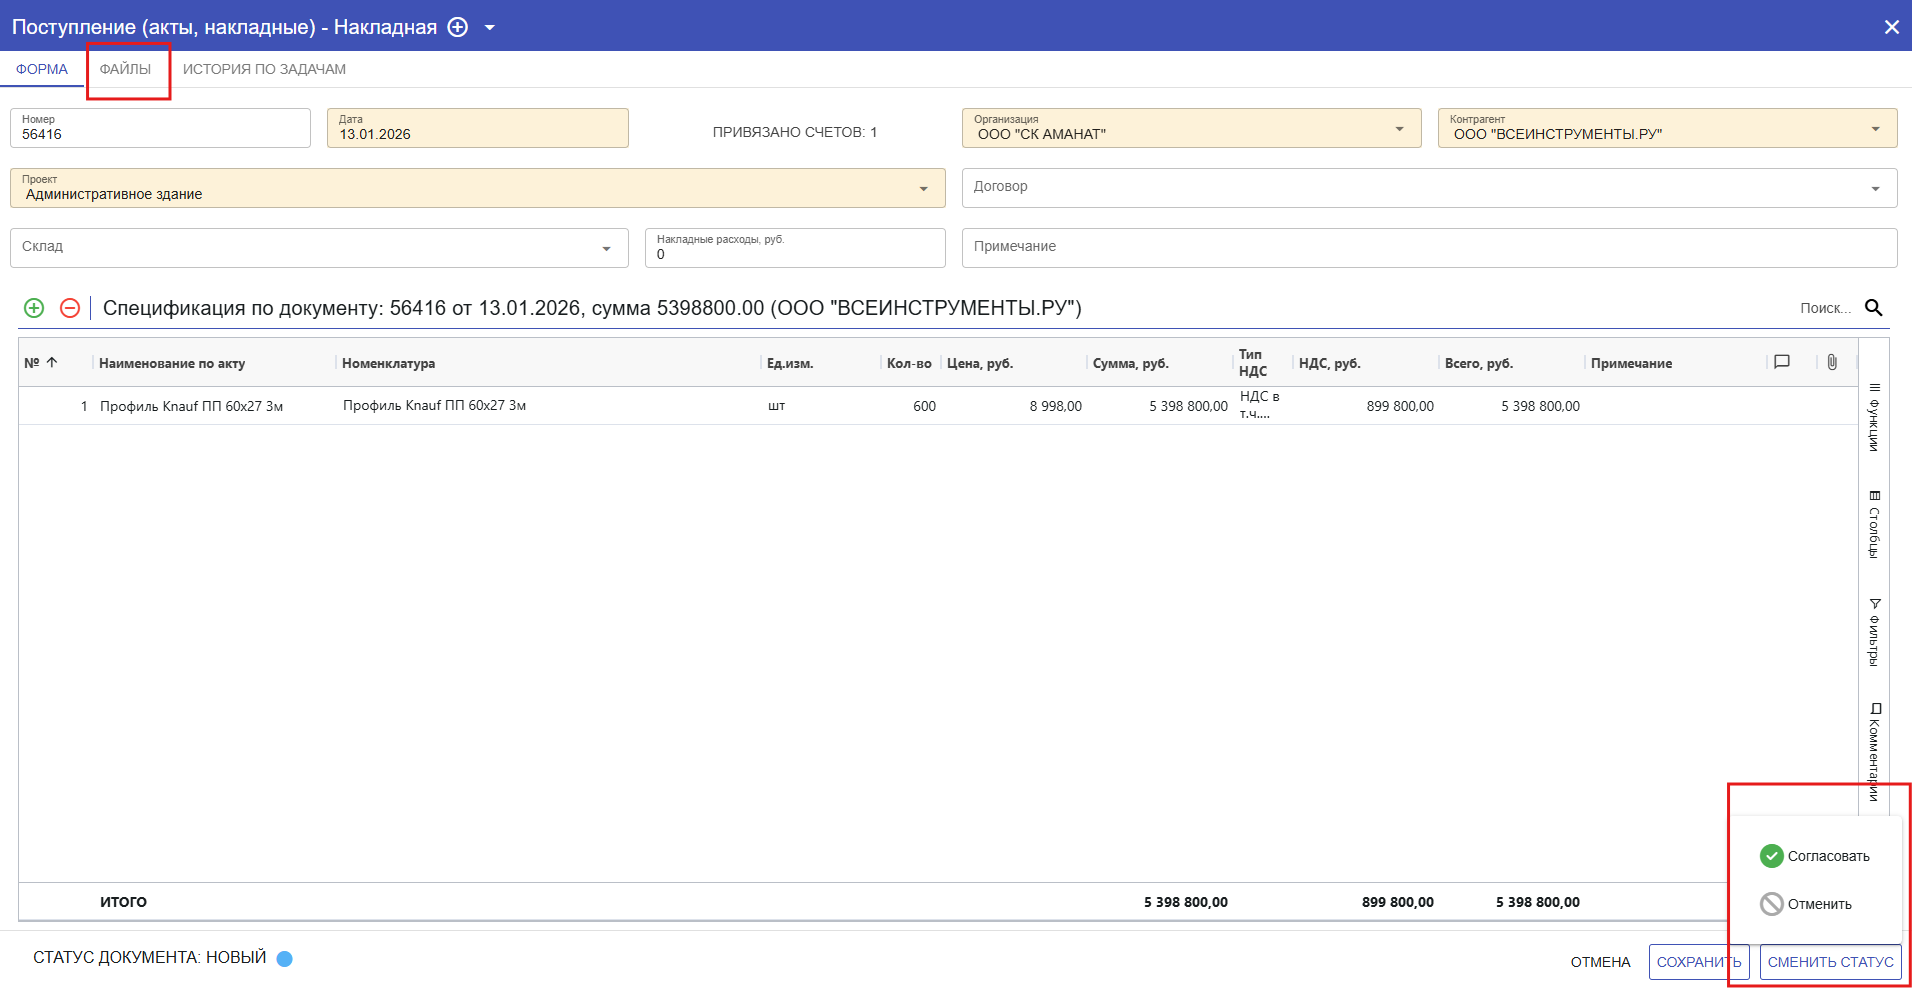Click into the Примечание input field
Image resolution: width=1912 pixels, height=989 pixels.
pos(1428,247)
